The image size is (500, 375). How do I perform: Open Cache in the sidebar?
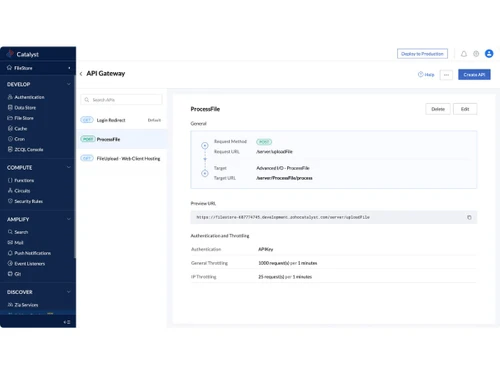tap(17, 129)
